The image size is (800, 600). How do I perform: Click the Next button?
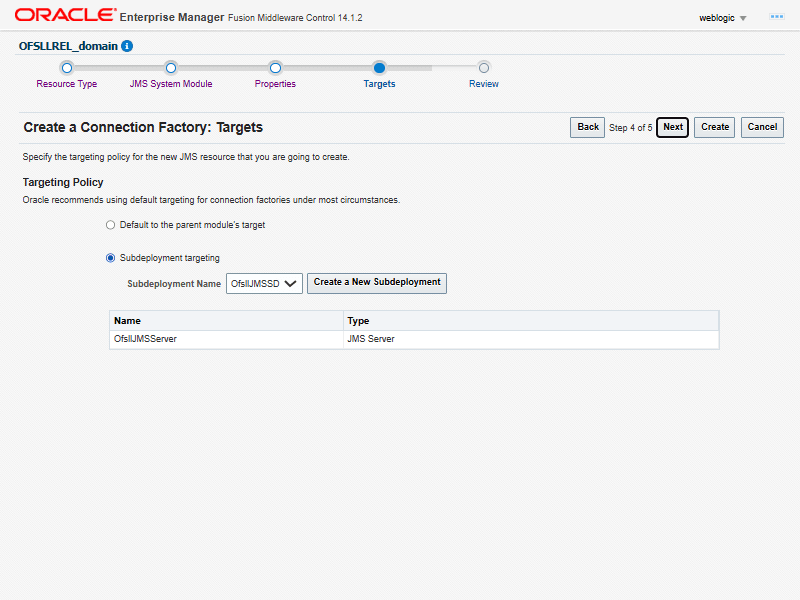[x=672, y=127]
